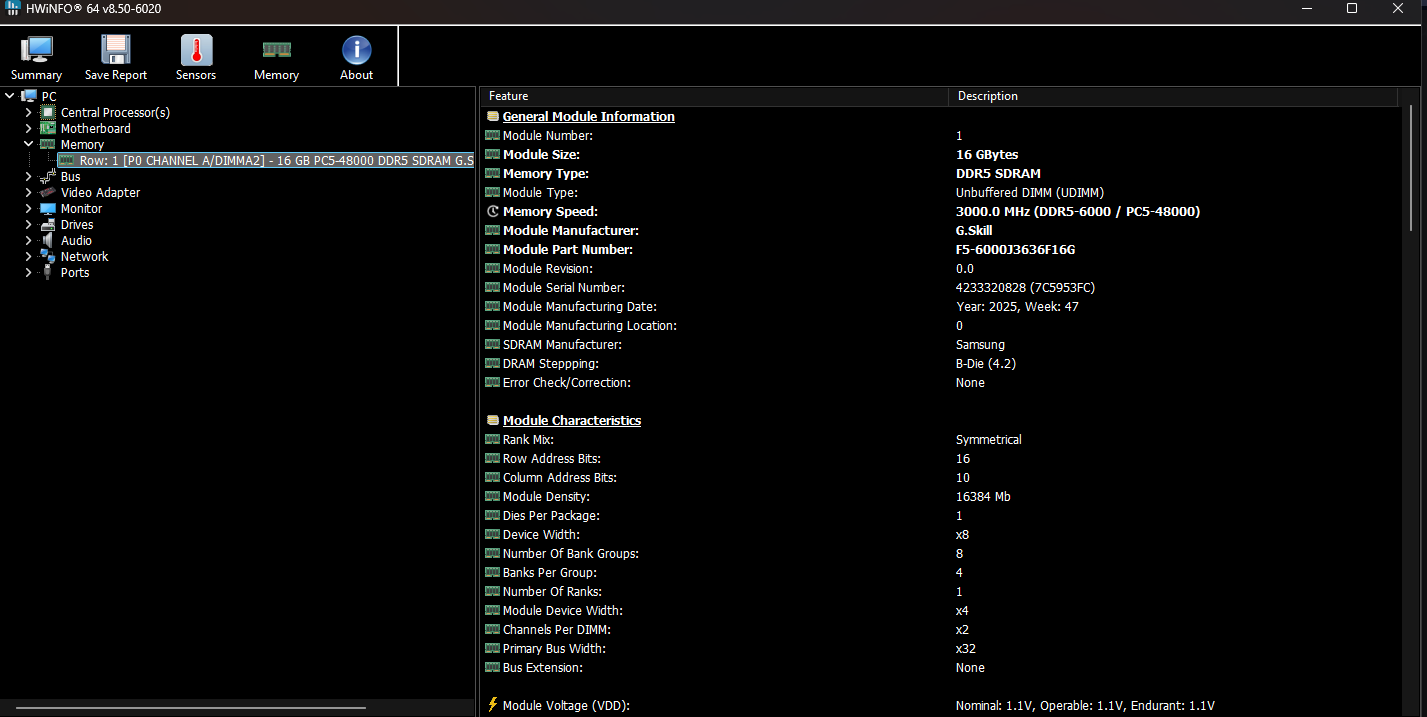1427x717 pixels.
Task: Click the Motherboard icon in tree
Action: (47, 128)
